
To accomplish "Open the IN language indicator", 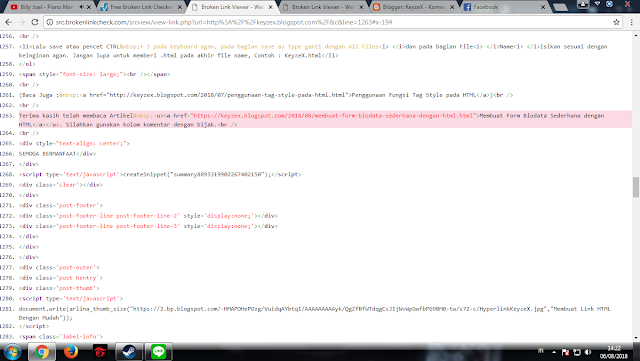I will [541, 351].
